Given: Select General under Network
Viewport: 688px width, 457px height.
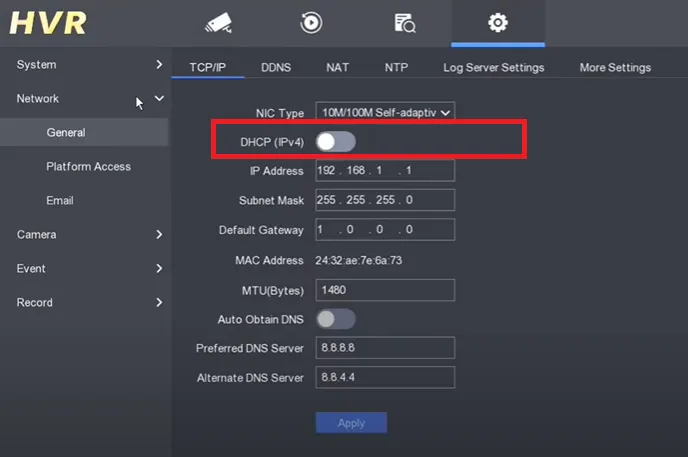Looking at the screenshot, I should [x=84, y=132].
